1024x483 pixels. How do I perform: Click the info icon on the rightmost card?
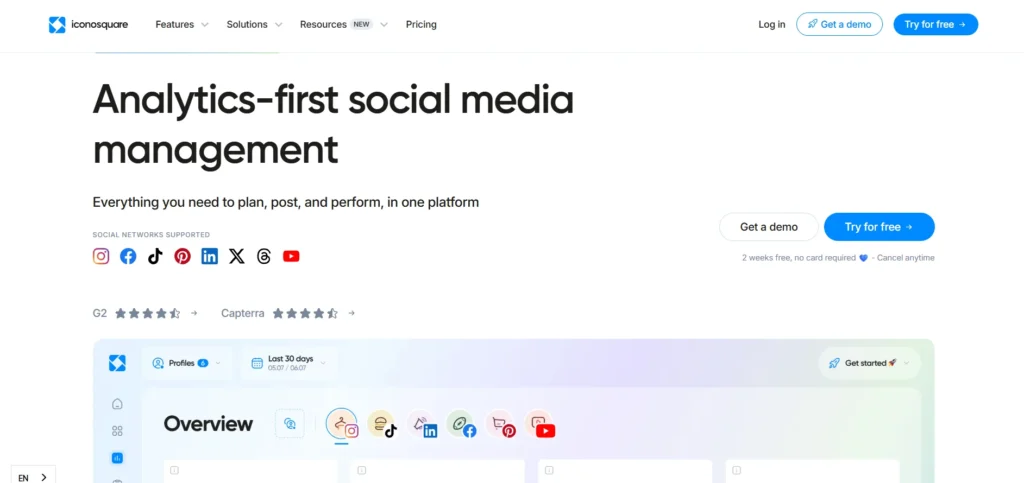tap(737, 470)
